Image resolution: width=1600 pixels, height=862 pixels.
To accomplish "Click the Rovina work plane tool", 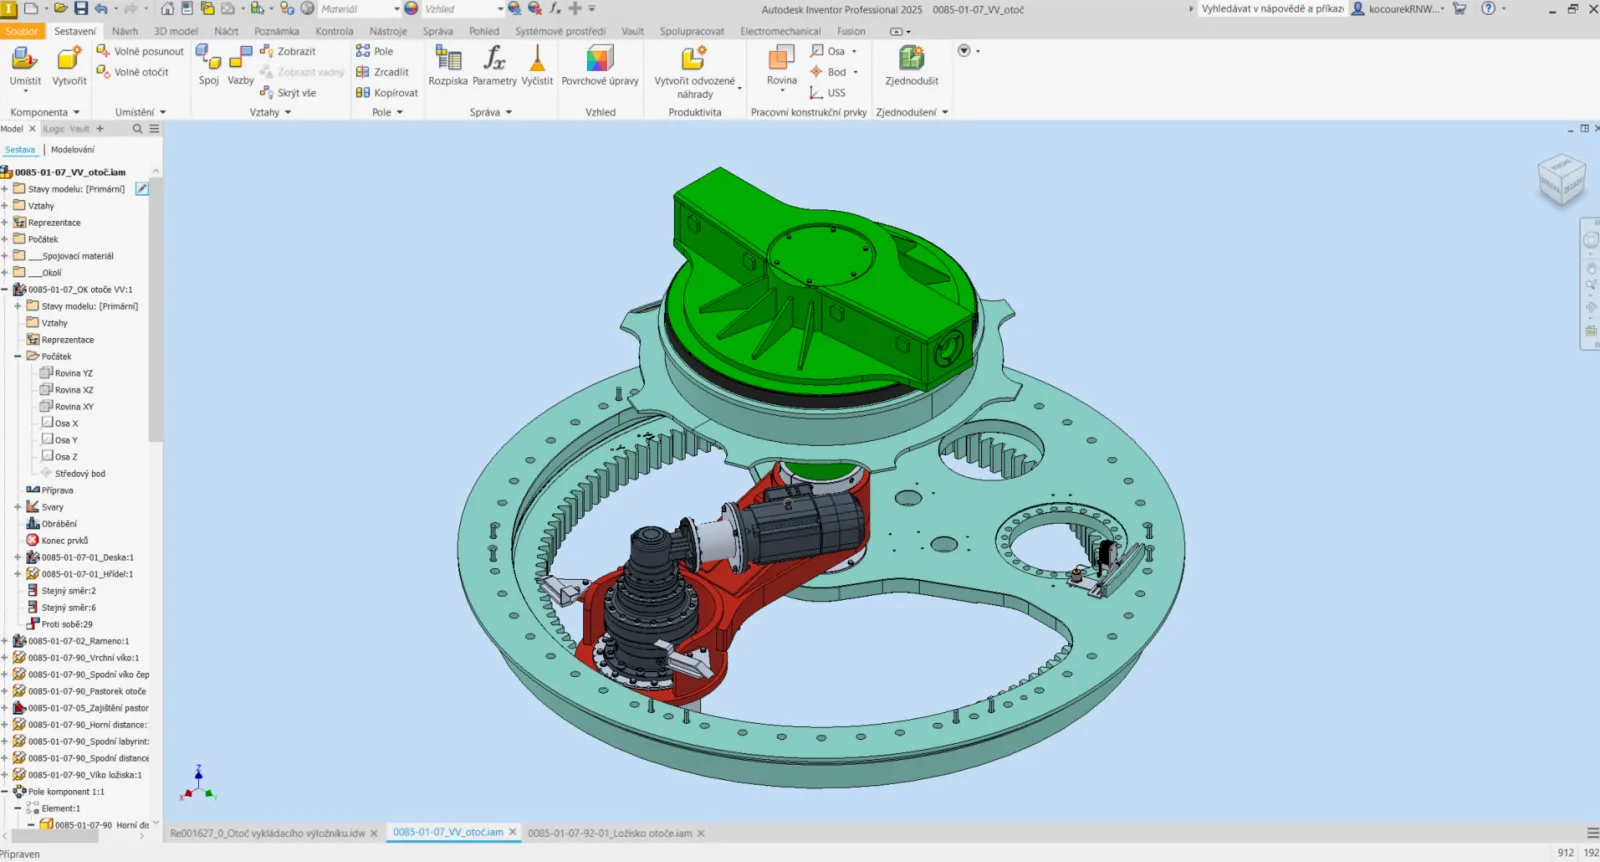I will [782, 66].
